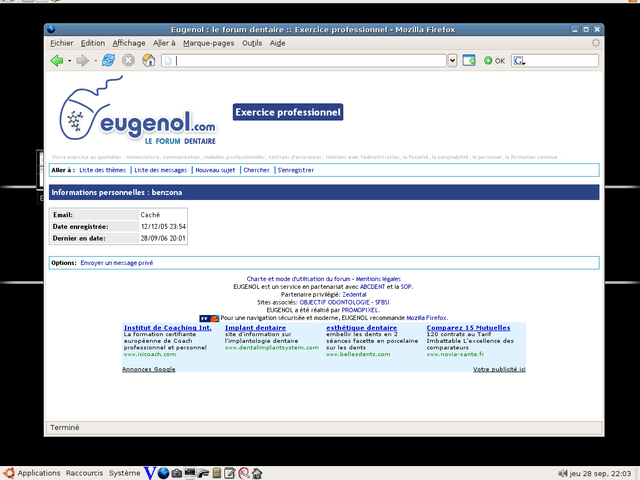
Task: Open the forward button history dropdown arrow
Action: click(96, 61)
